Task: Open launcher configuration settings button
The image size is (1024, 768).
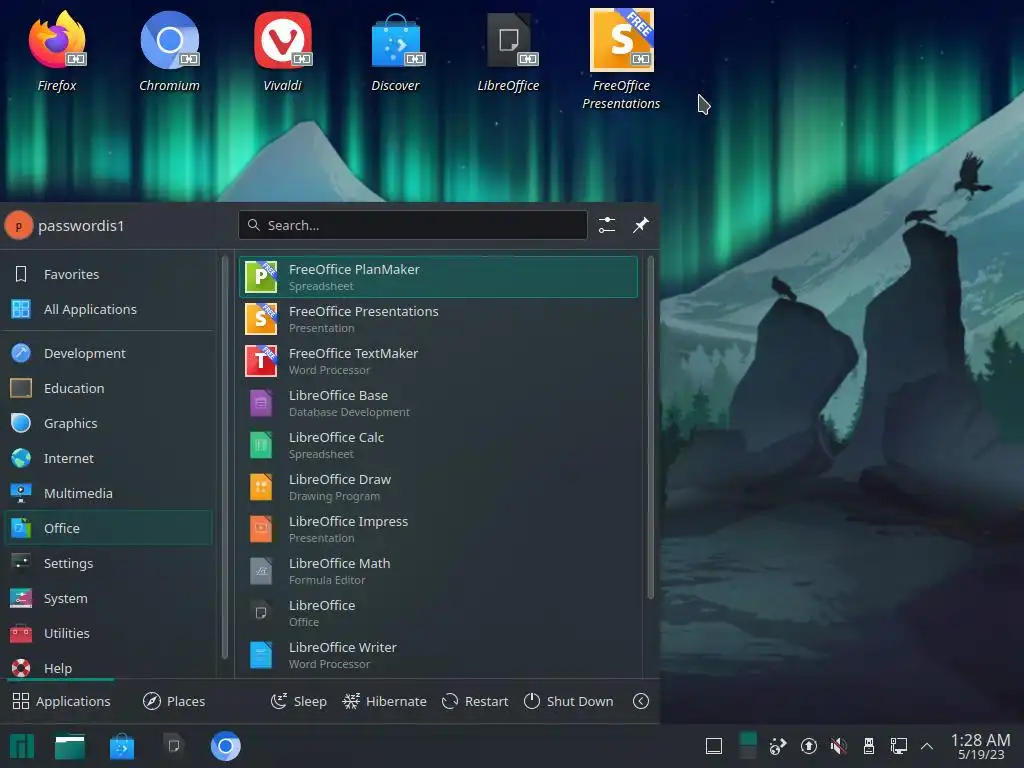Action: coord(607,225)
